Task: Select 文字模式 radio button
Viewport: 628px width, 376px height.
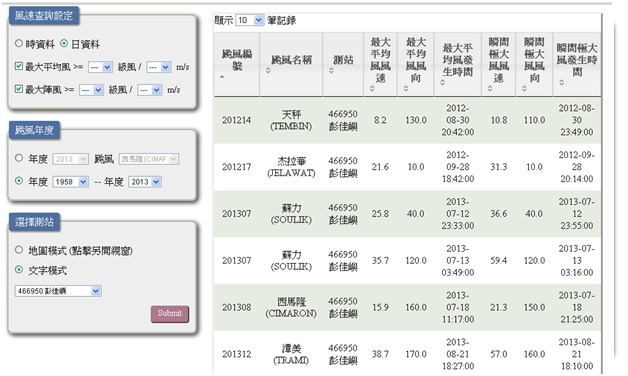Action: pyautogui.click(x=19, y=270)
